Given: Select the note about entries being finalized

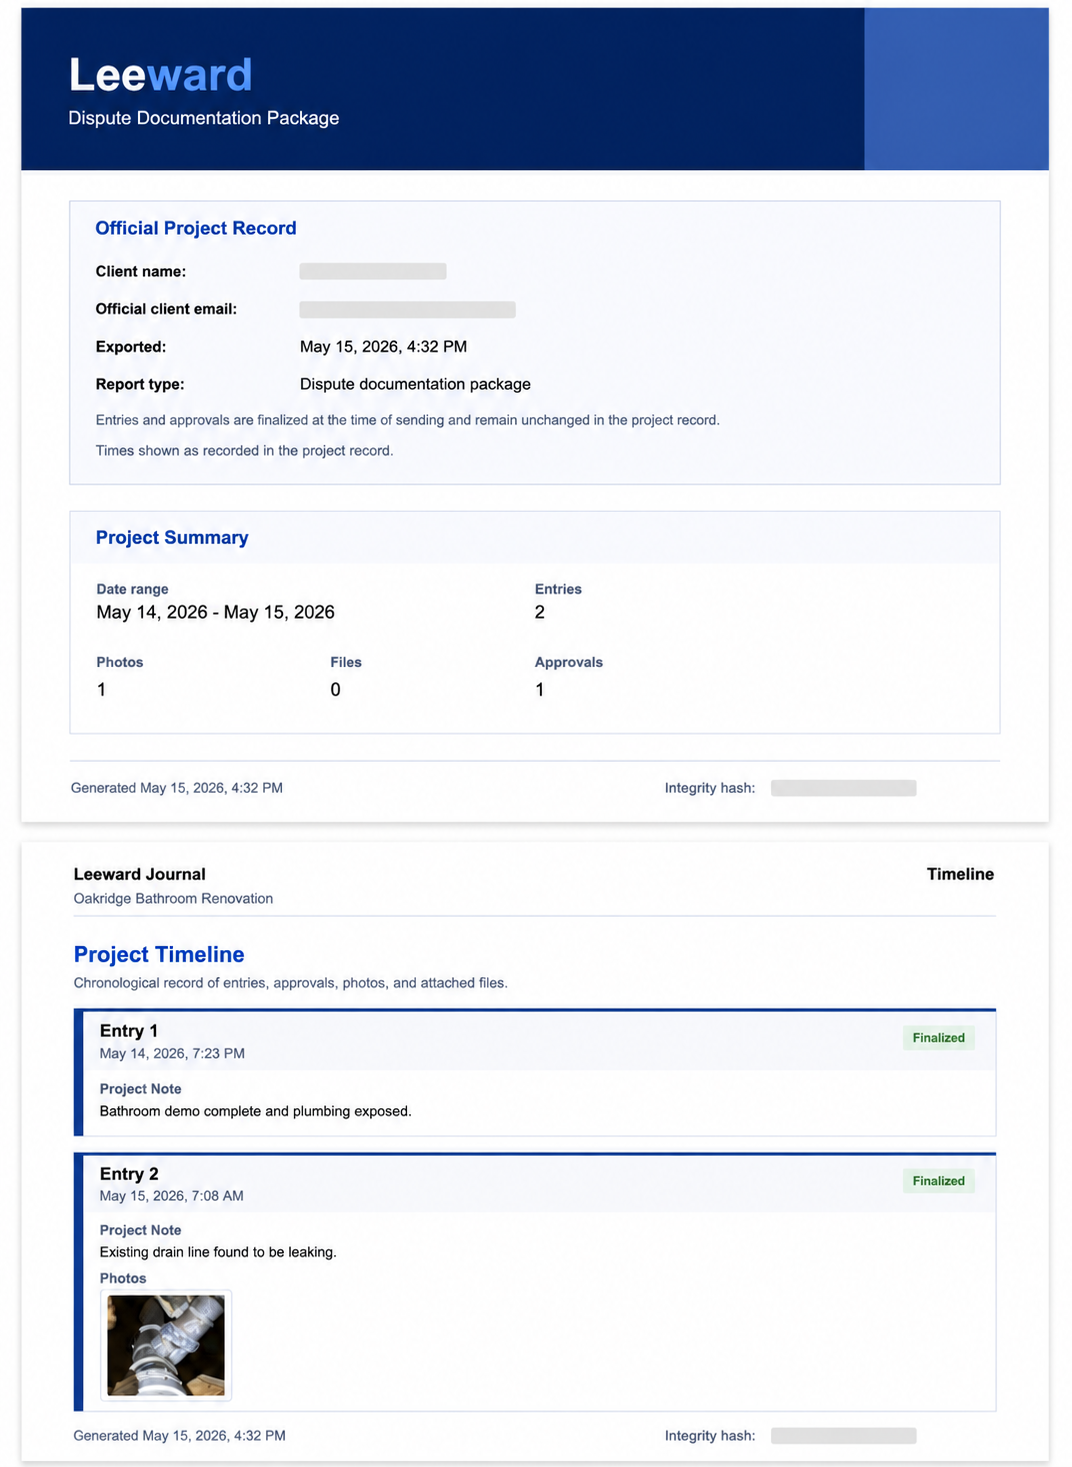Looking at the screenshot, I should (x=408, y=420).
